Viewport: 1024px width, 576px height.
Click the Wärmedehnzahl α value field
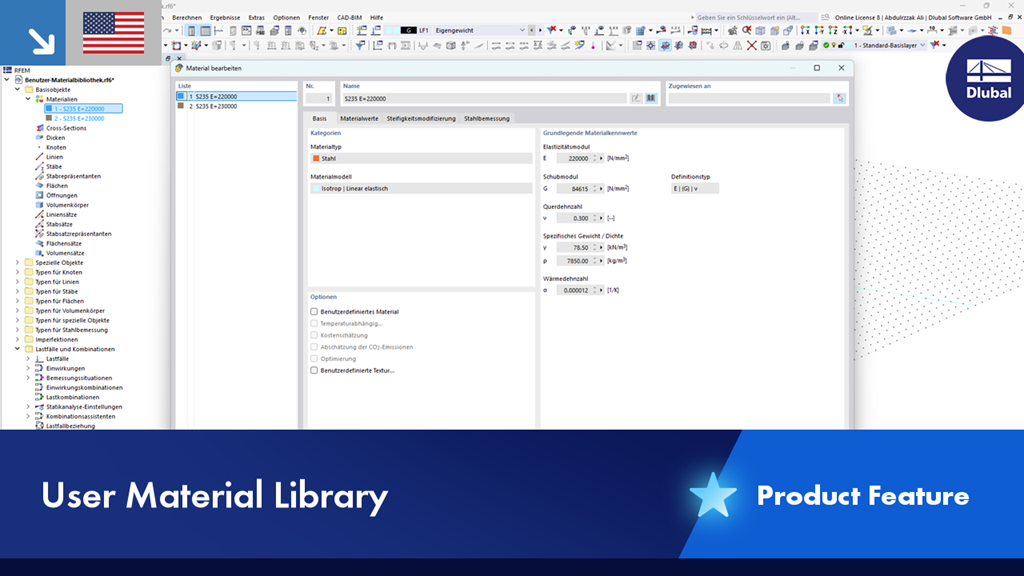pos(573,290)
